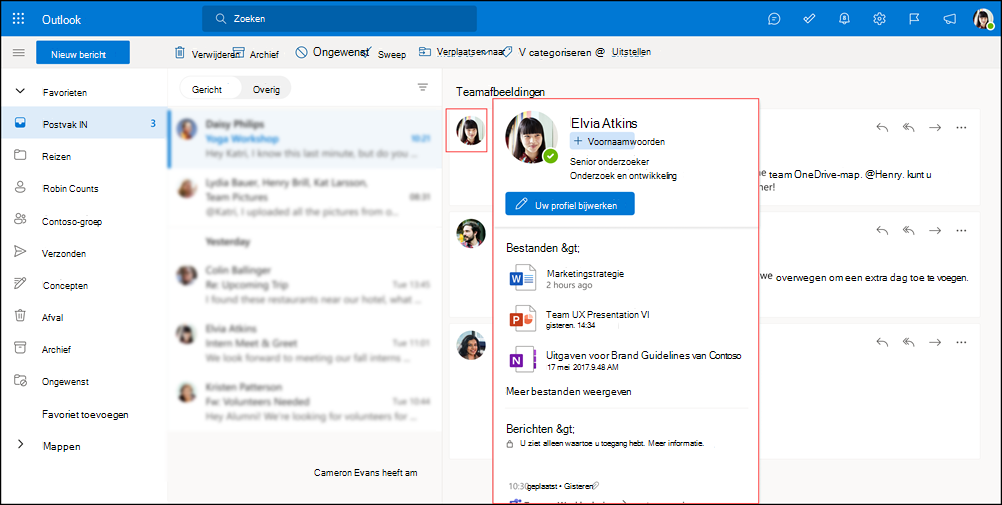1002x505 pixels.
Task: Reply to the second message
Action: click(883, 230)
